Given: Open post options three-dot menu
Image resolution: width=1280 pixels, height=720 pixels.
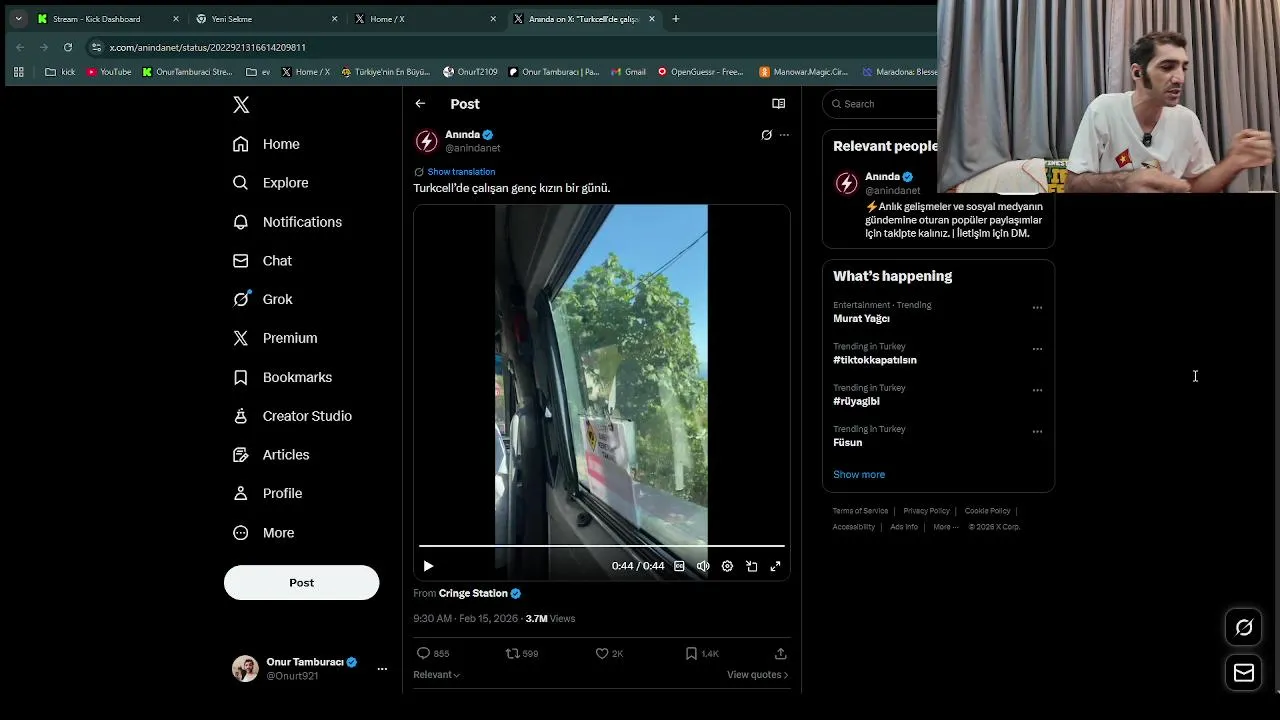Looking at the screenshot, I should click(784, 135).
